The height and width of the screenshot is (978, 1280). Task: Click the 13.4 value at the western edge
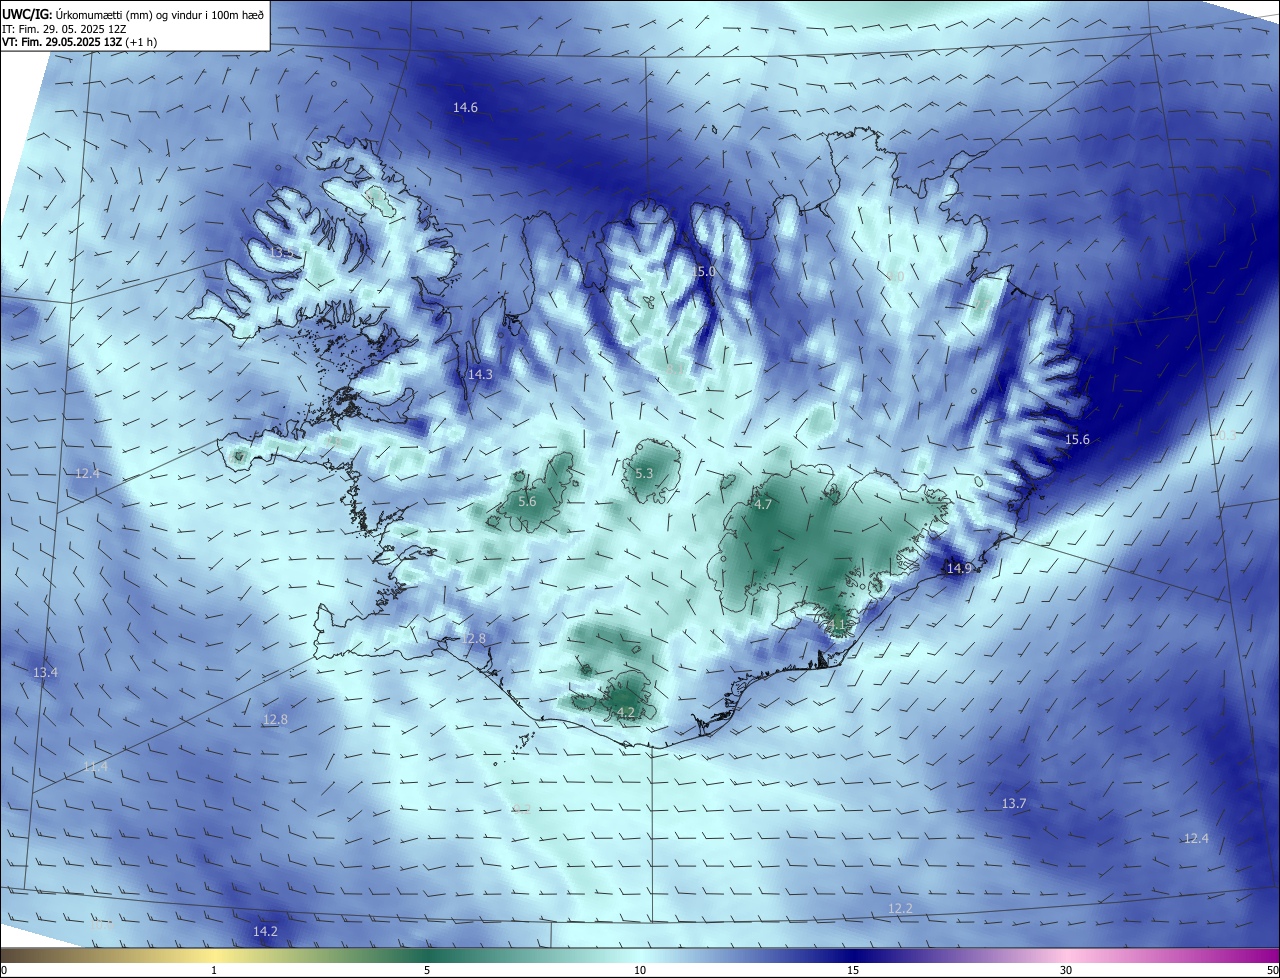pyautogui.click(x=45, y=672)
